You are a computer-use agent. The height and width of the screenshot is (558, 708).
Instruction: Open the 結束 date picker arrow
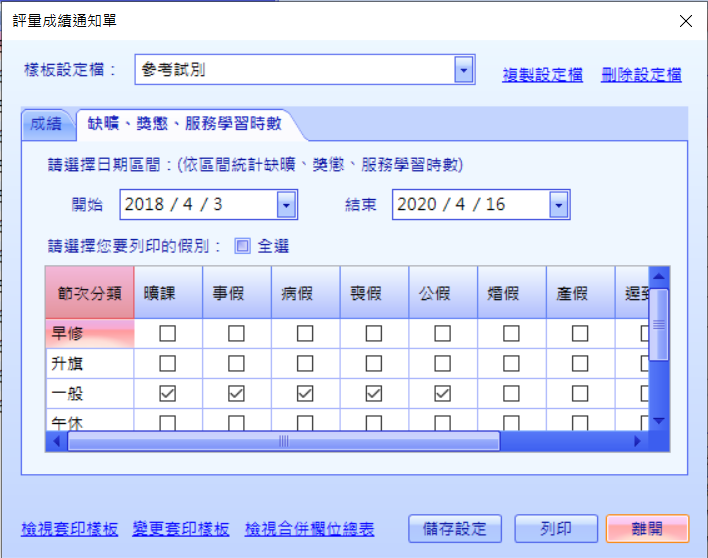point(559,205)
